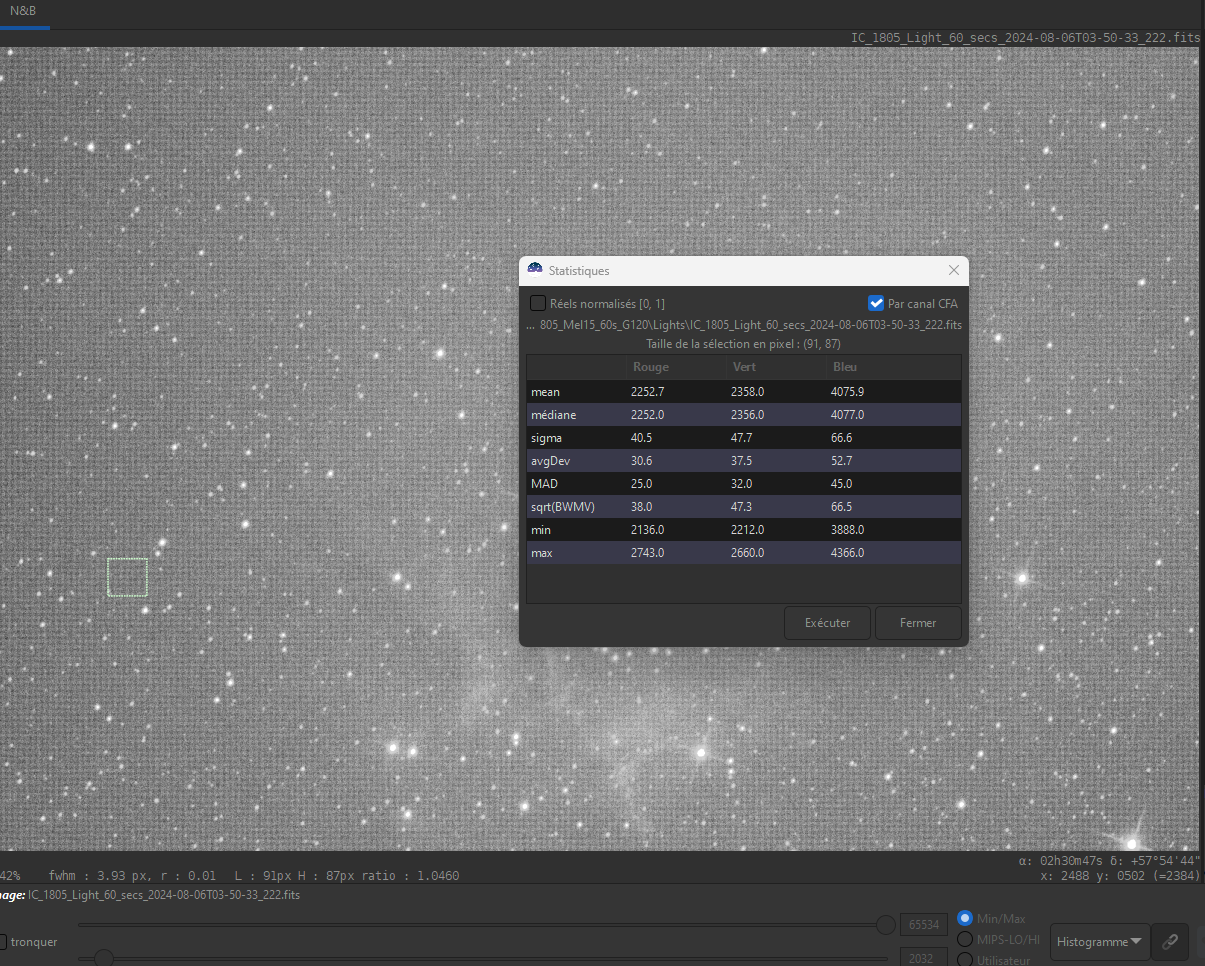The width and height of the screenshot is (1205, 966).
Task: Click the sigma Rouge value 40.5
Action: pyautogui.click(x=641, y=438)
